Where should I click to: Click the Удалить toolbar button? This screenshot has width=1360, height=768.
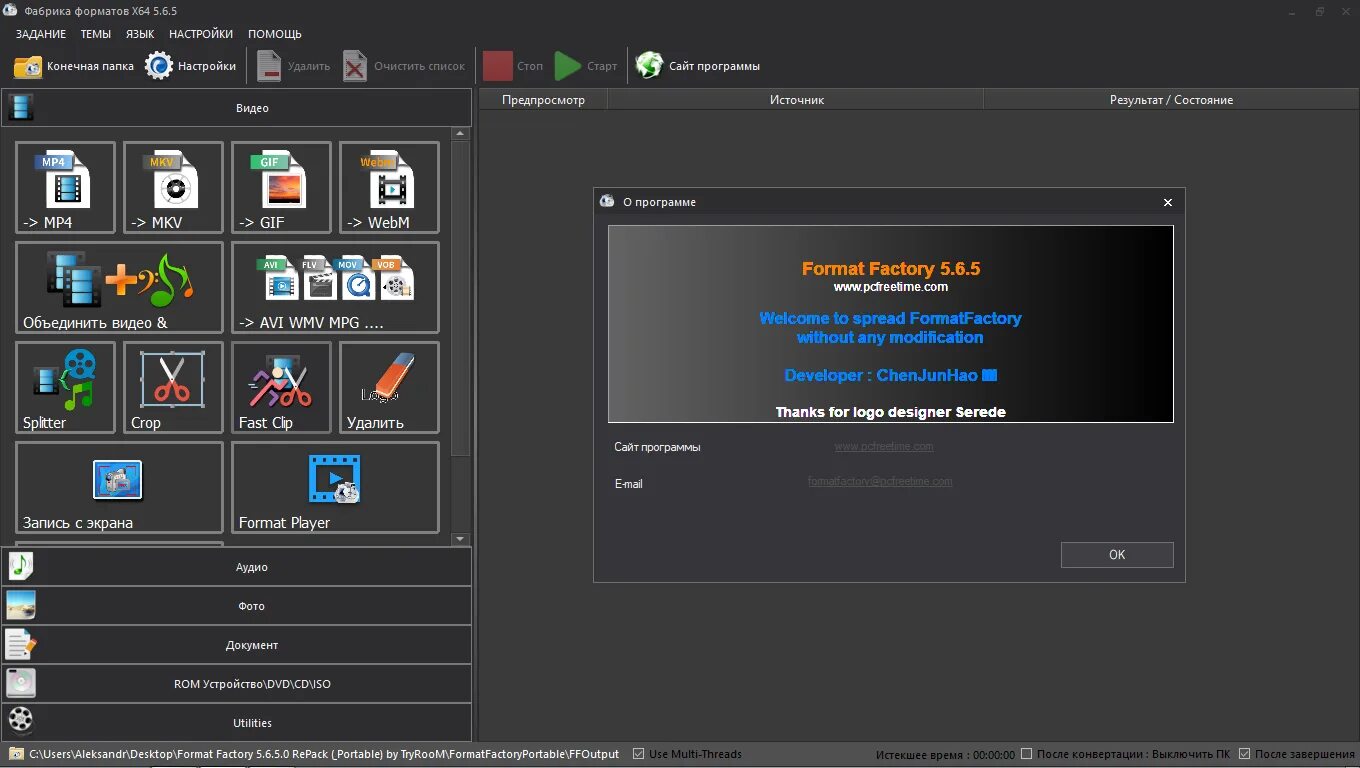pos(293,66)
